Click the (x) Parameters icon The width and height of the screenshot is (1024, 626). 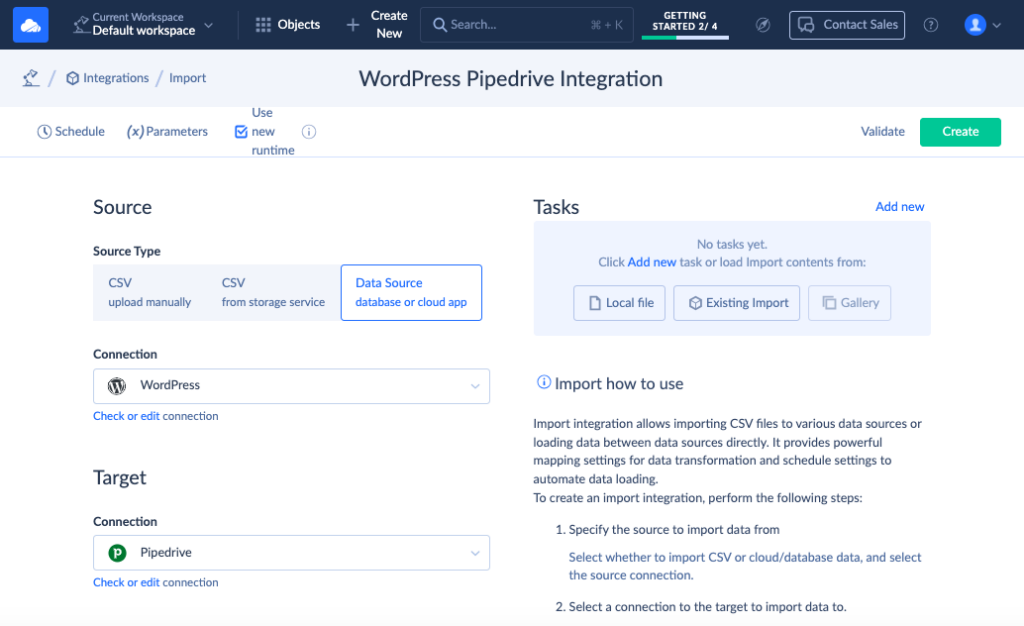coord(135,132)
